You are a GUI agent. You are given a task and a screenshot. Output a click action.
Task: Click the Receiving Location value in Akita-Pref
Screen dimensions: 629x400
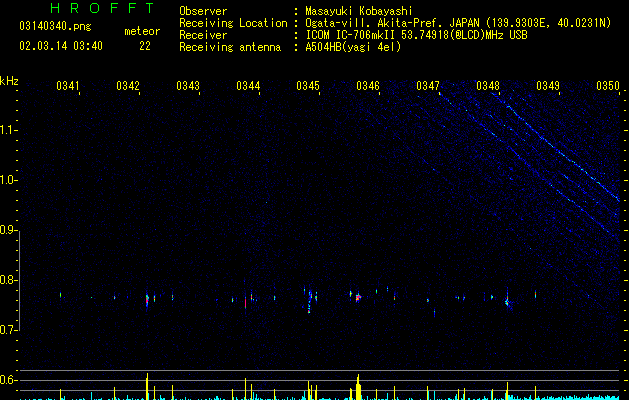458,23
